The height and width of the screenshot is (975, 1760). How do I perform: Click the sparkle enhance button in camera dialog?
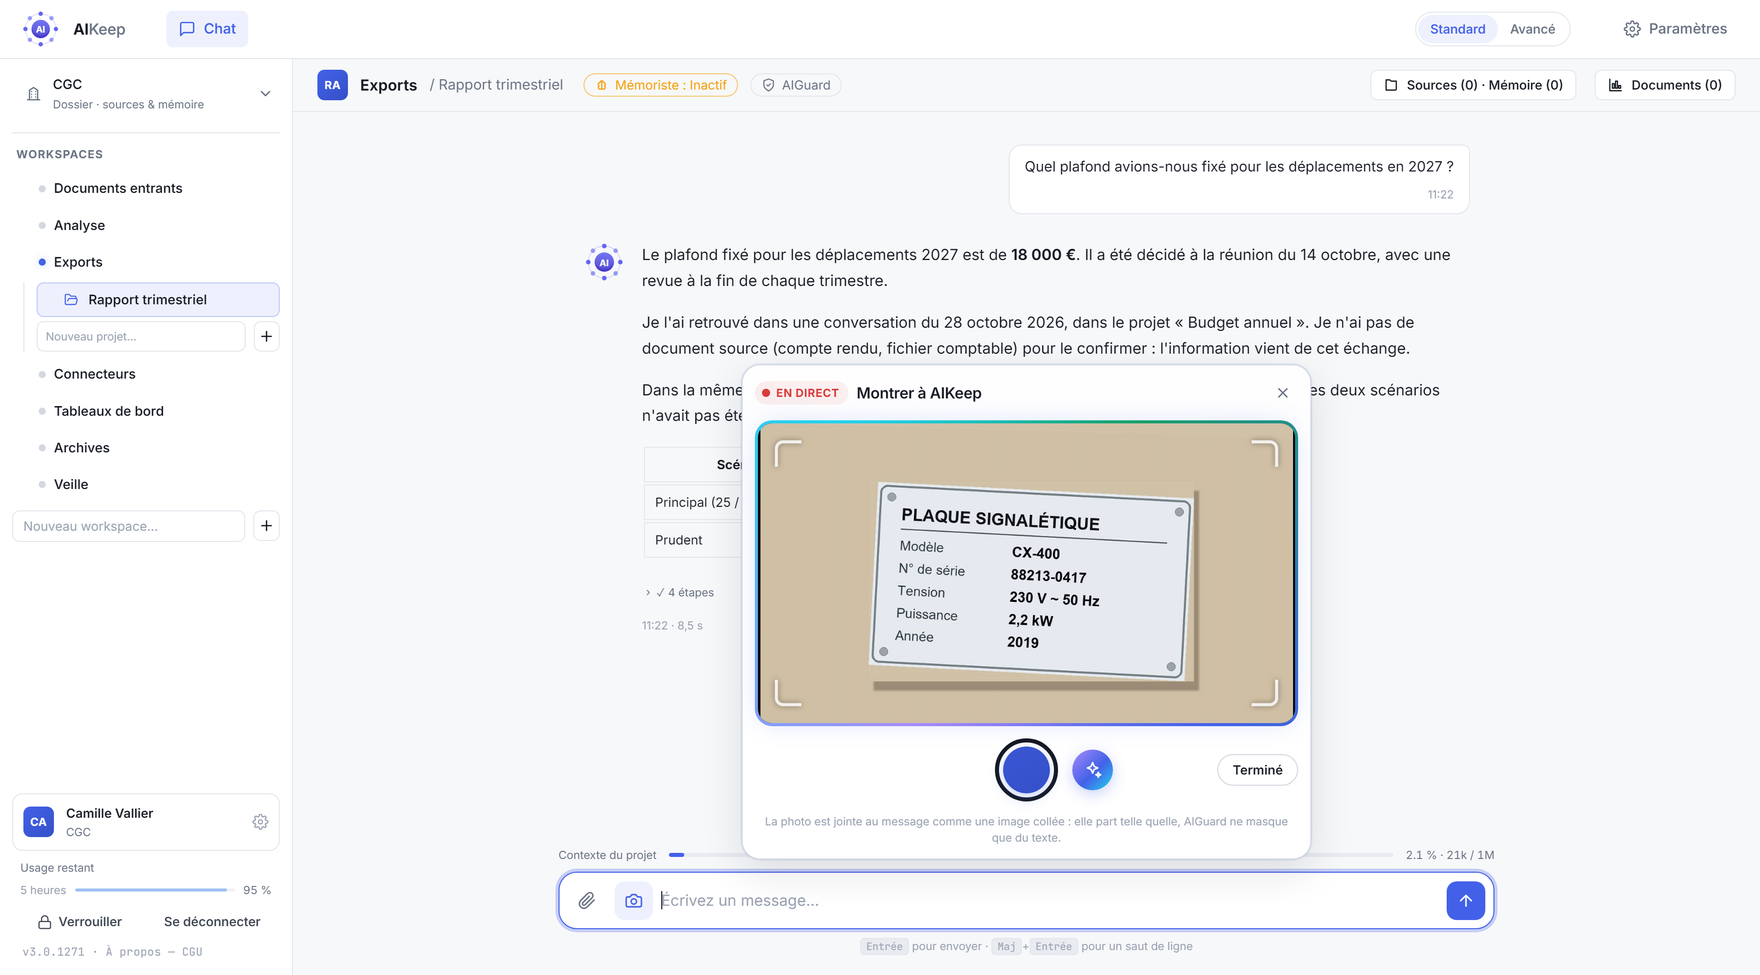pyautogui.click(x=1092, y=770)
